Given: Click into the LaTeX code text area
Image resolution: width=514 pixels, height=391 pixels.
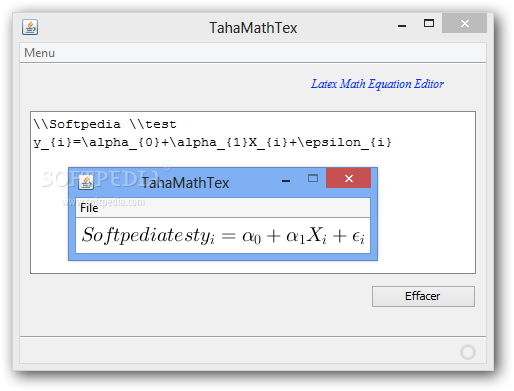Looking at the screenshot, I should (253, 192).
